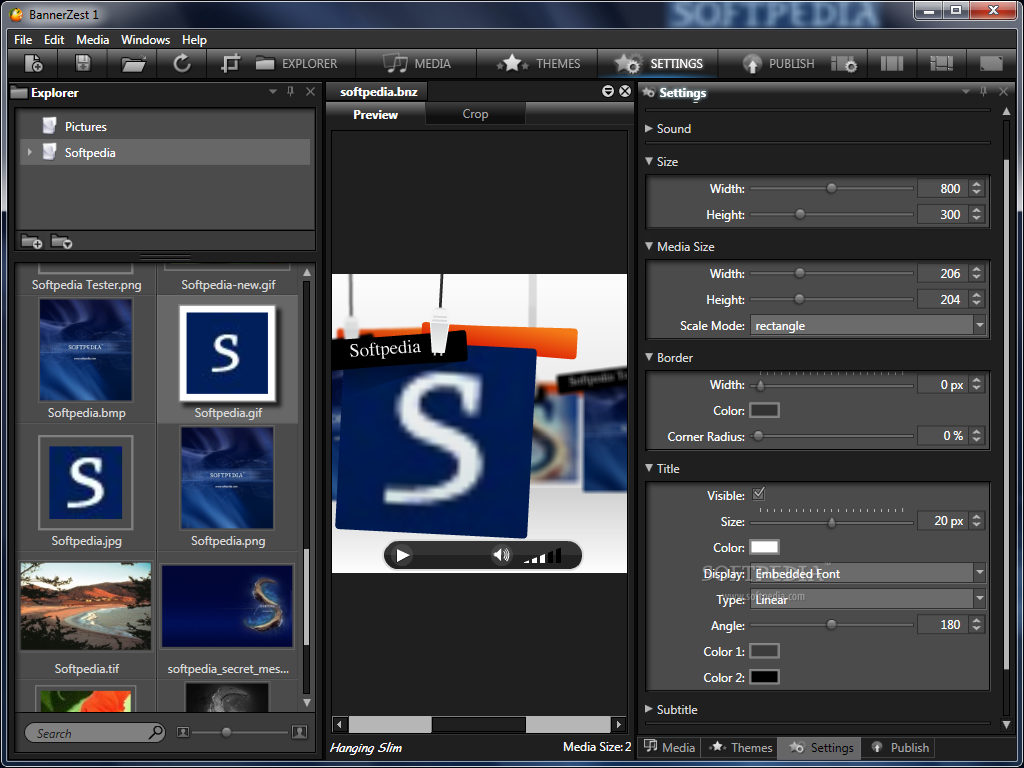The height and width of the screenshot is (768, 1024).
Task: Open the Display Embedded Font dropdown
Action: (868, 573)
